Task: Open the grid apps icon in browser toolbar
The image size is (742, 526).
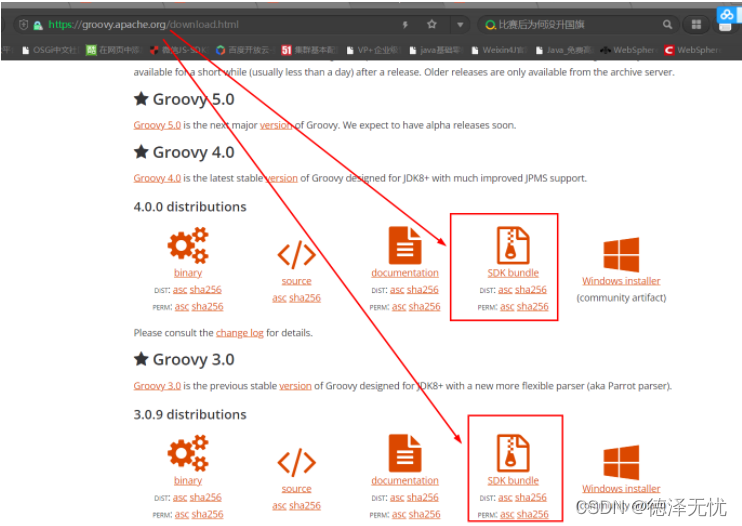Action: [x=696, y=25]
